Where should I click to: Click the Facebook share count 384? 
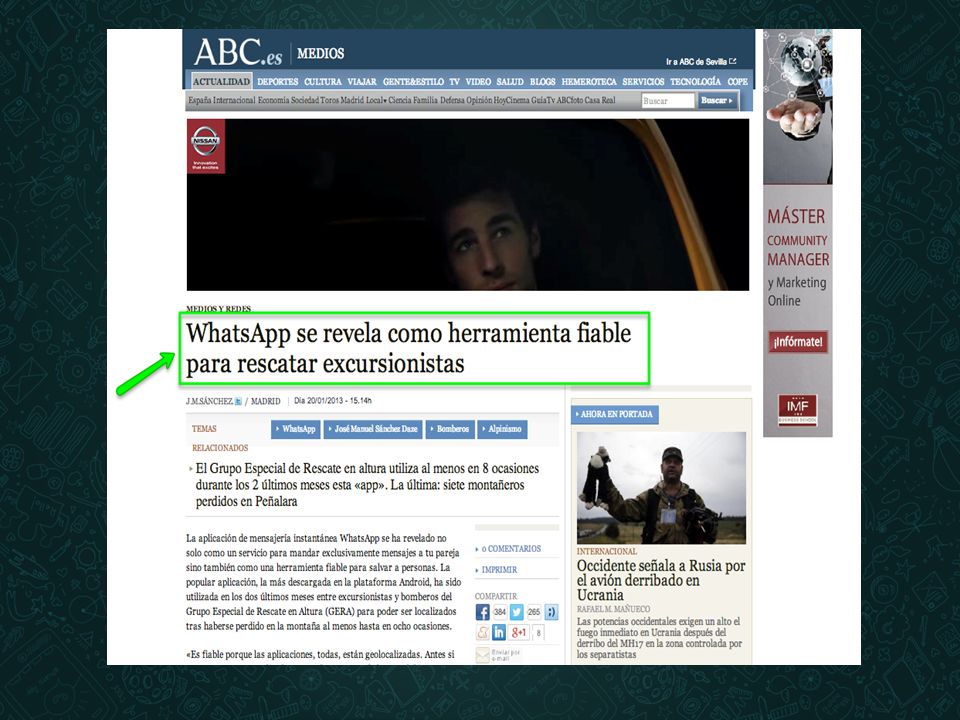500,612
